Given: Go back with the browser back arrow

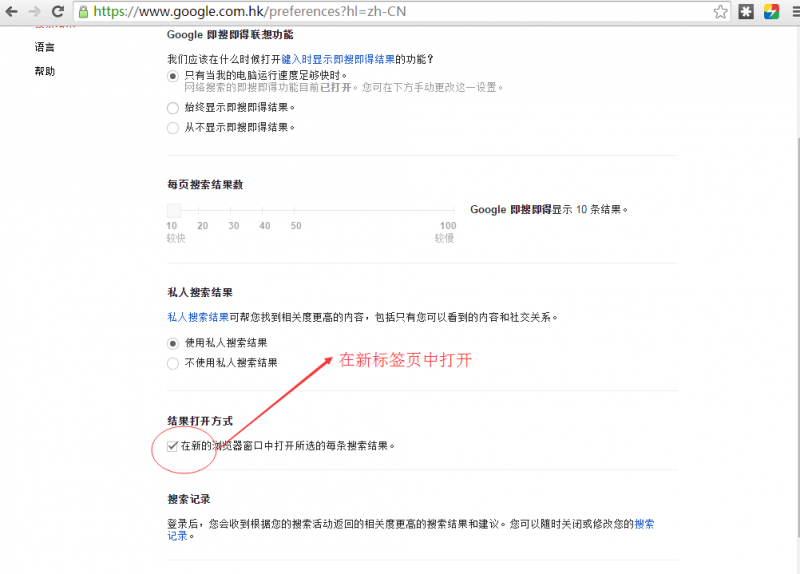Looking at the screenshot, I should click(11, 11).
